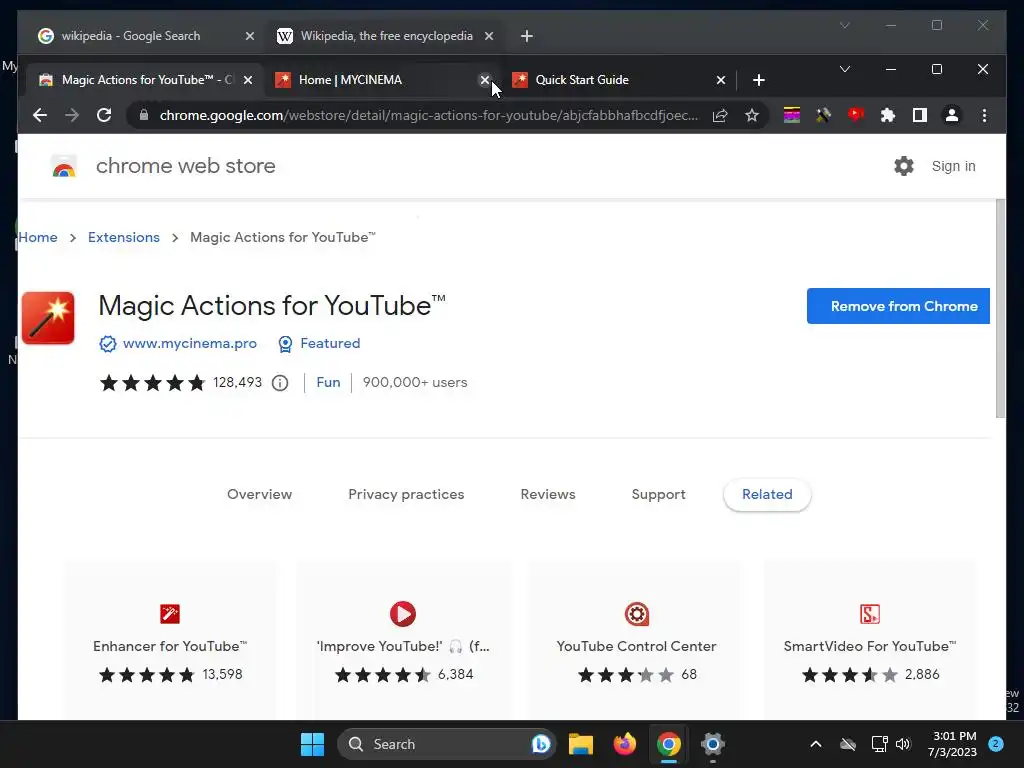
Task: Open the hammer extension icon in toolbar
Action: (x=824, y=116)
